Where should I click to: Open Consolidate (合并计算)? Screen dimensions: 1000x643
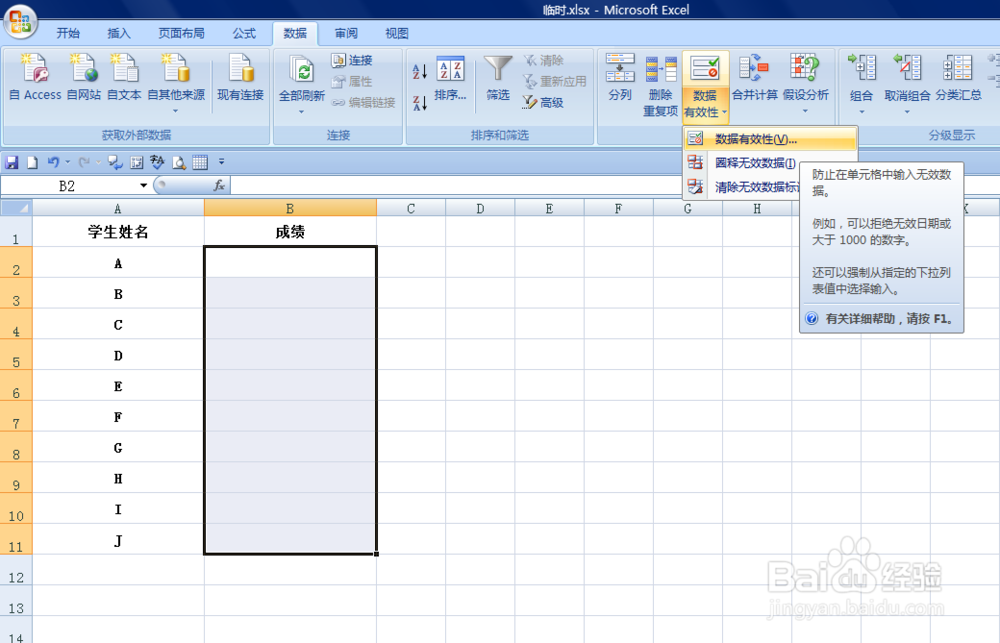(x=754, y=78)
